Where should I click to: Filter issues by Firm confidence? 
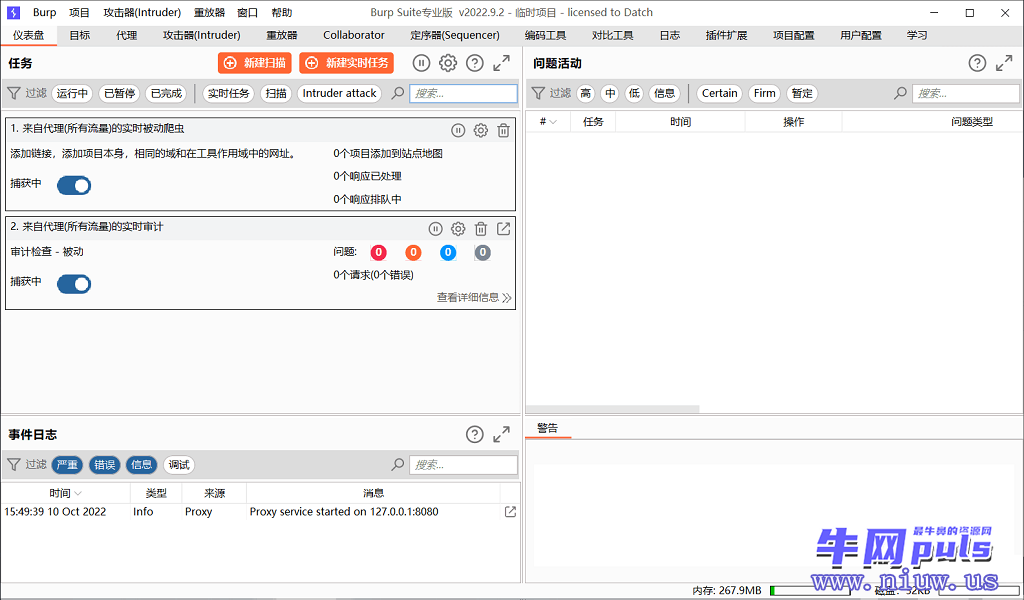(765, 93)
